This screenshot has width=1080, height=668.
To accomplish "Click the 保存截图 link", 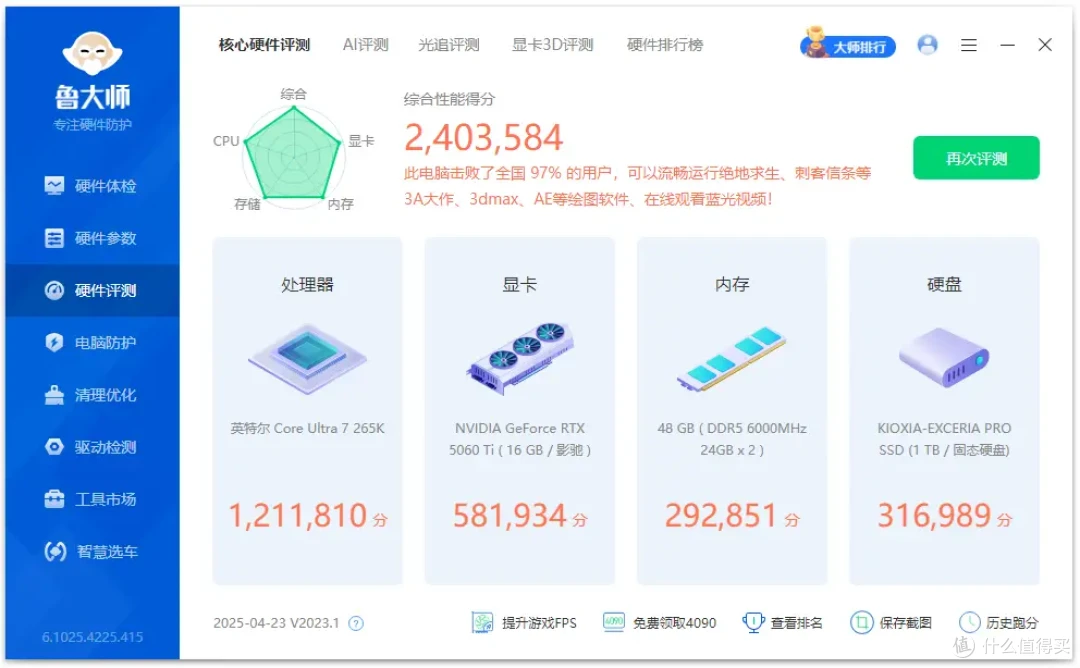I will pos(906,623).
